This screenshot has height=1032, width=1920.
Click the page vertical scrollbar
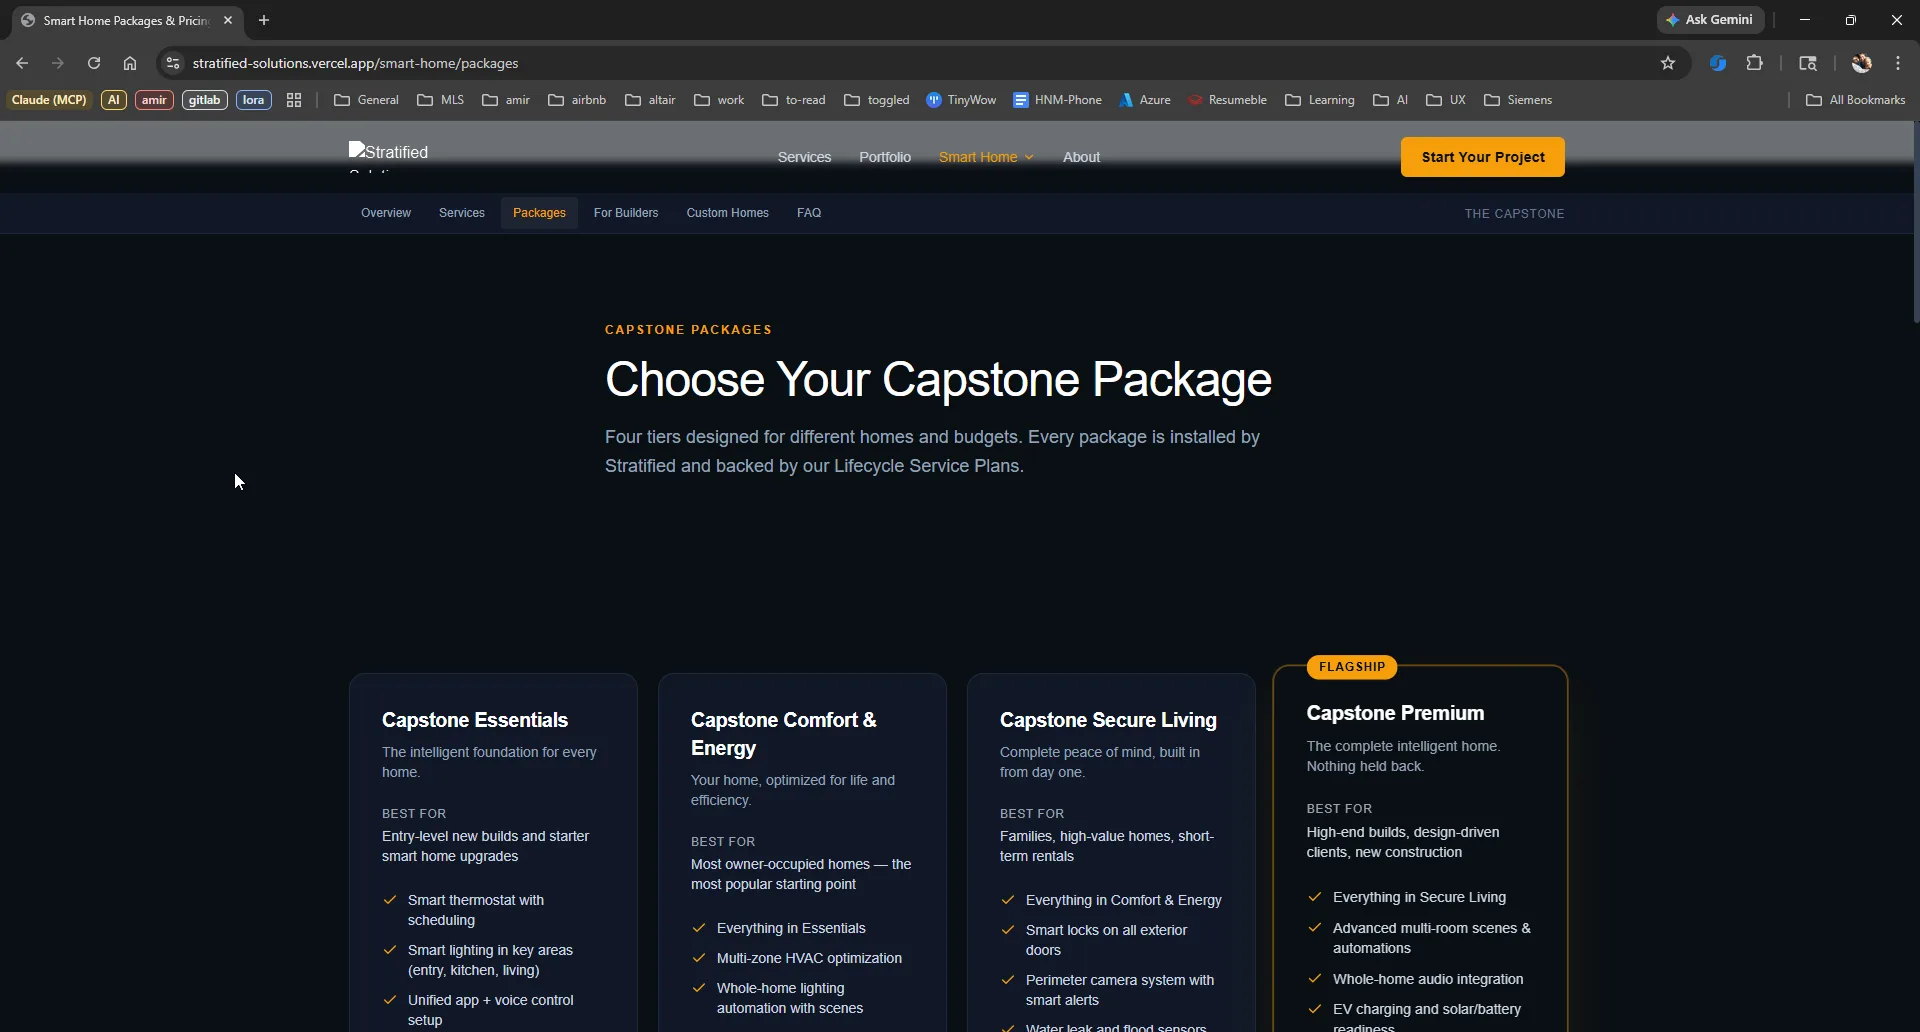tap(1915, 220)
